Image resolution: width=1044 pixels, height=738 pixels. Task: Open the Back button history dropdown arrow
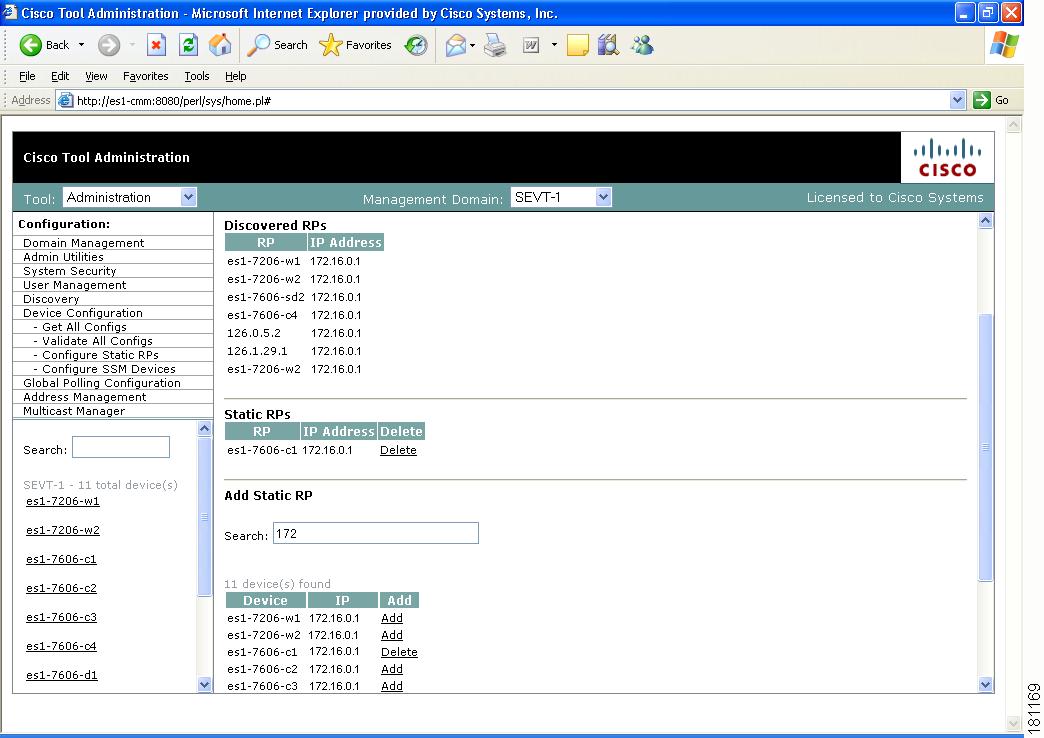pos(81,45)
